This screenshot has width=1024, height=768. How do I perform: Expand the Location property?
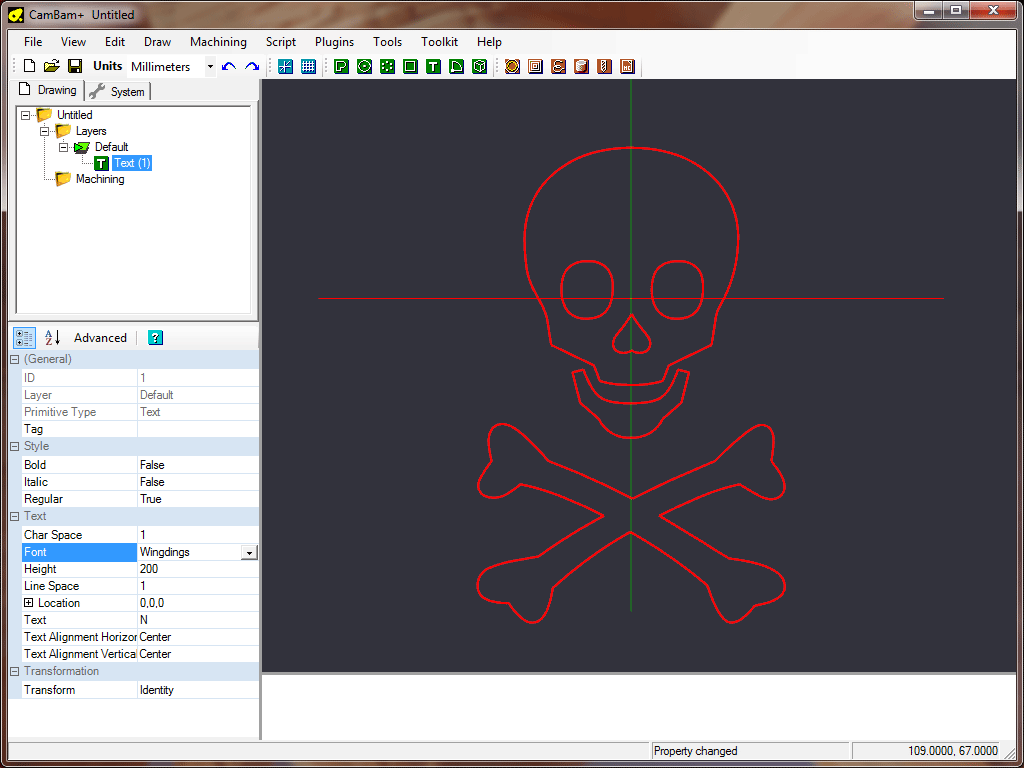tap(29, 603)
